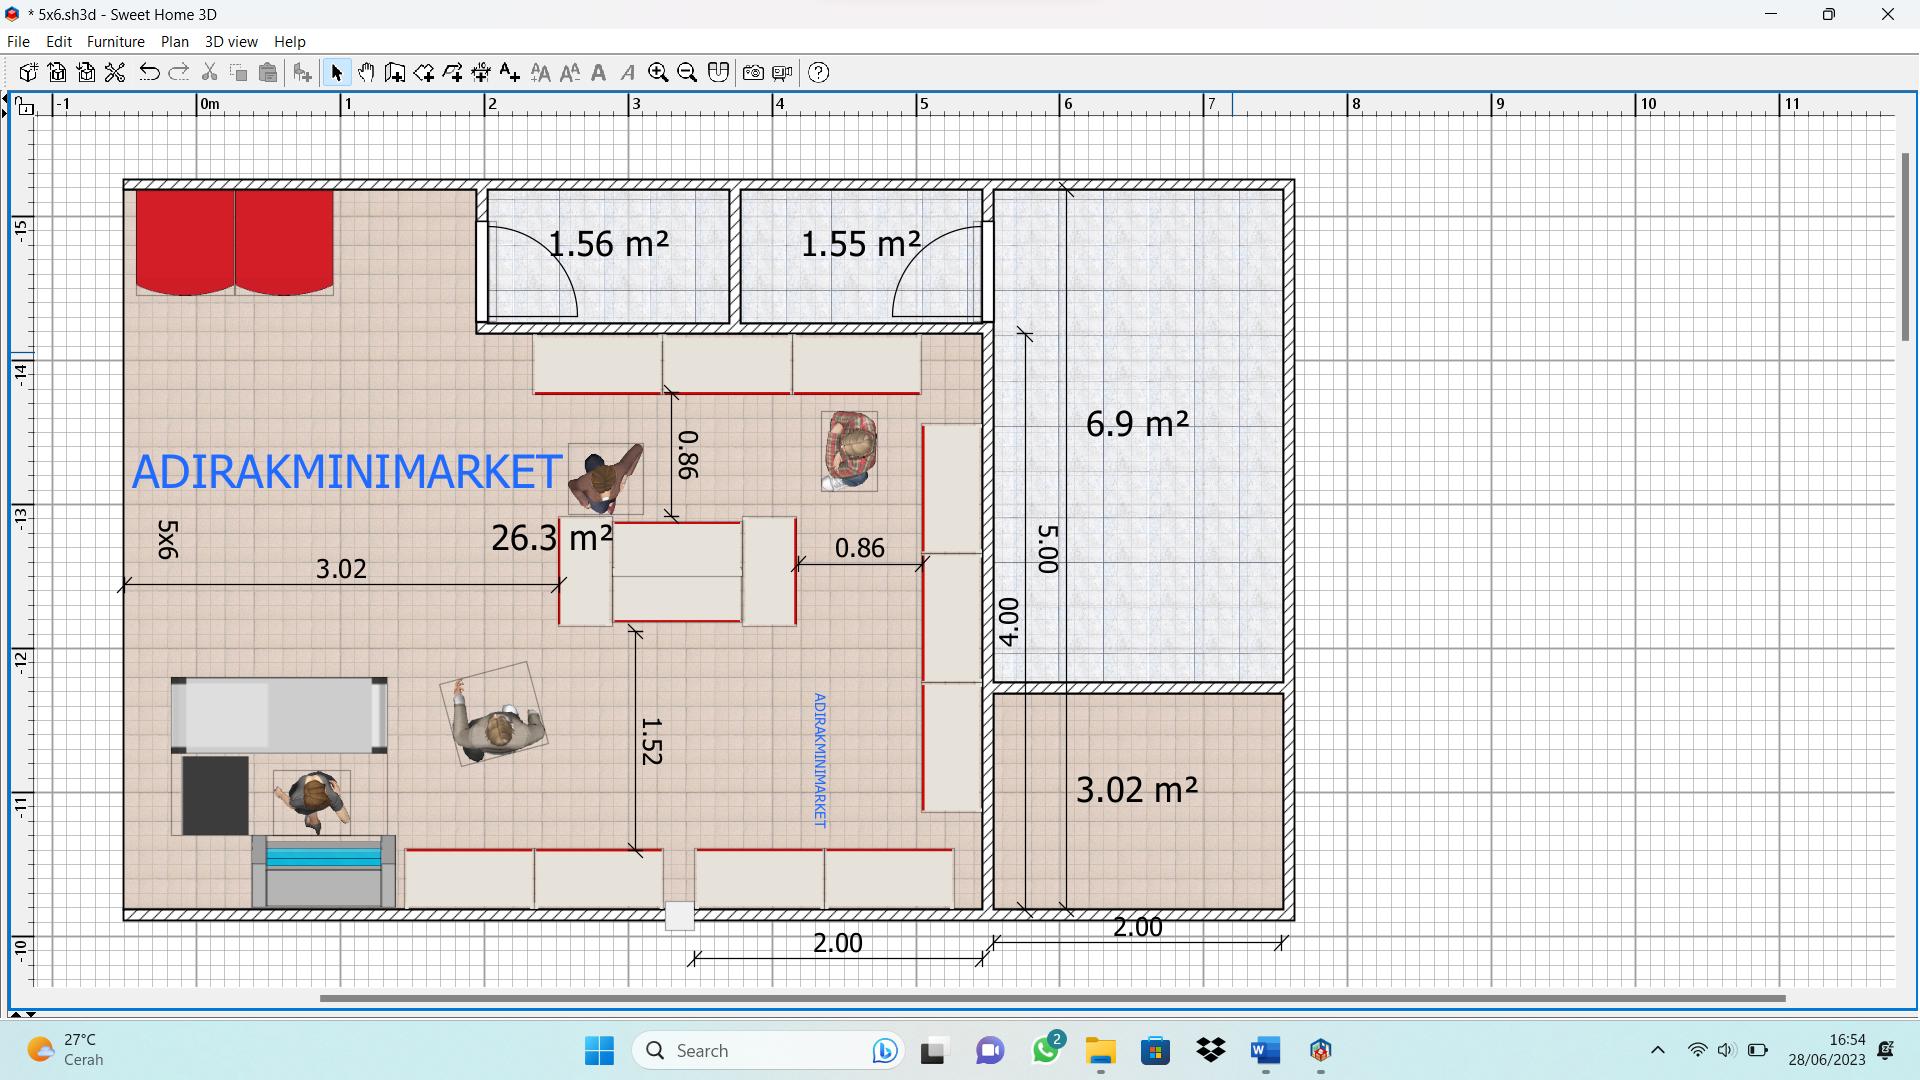Click the Help button in menu bar
1920x1080 pixels.
(289, 41)
